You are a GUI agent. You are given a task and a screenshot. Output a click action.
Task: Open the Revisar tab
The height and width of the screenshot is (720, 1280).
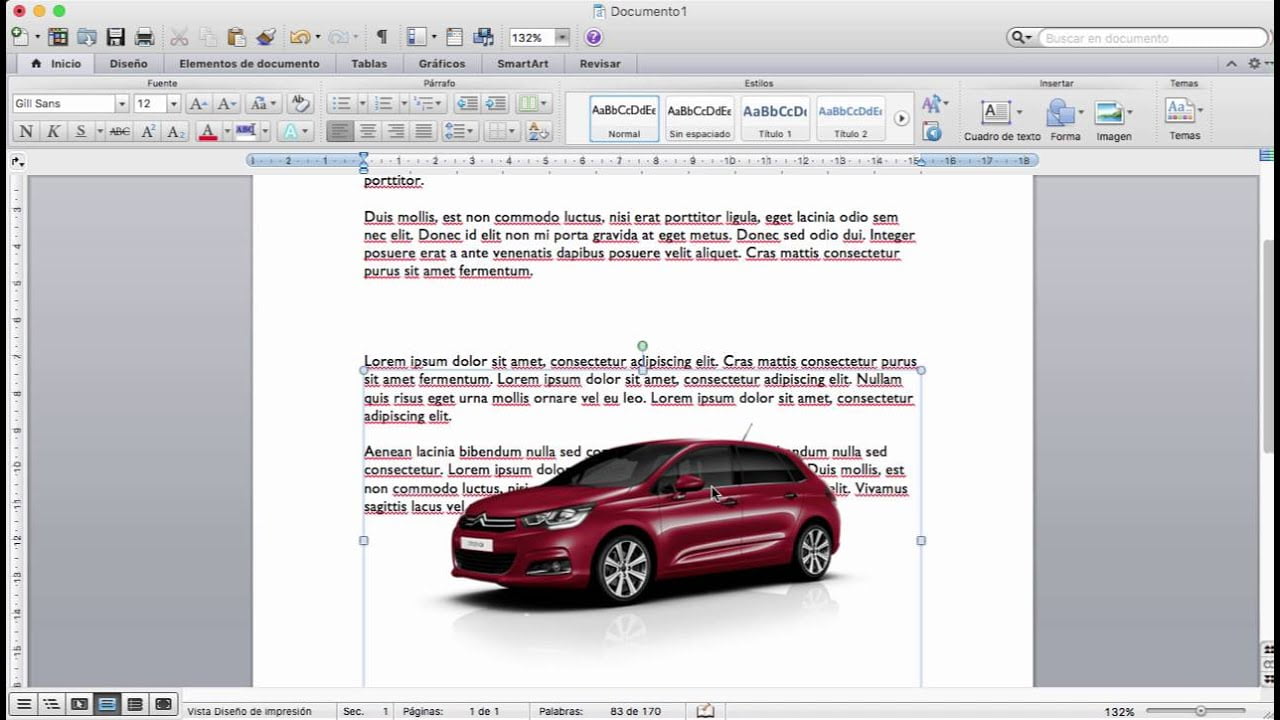pos(600,63)
